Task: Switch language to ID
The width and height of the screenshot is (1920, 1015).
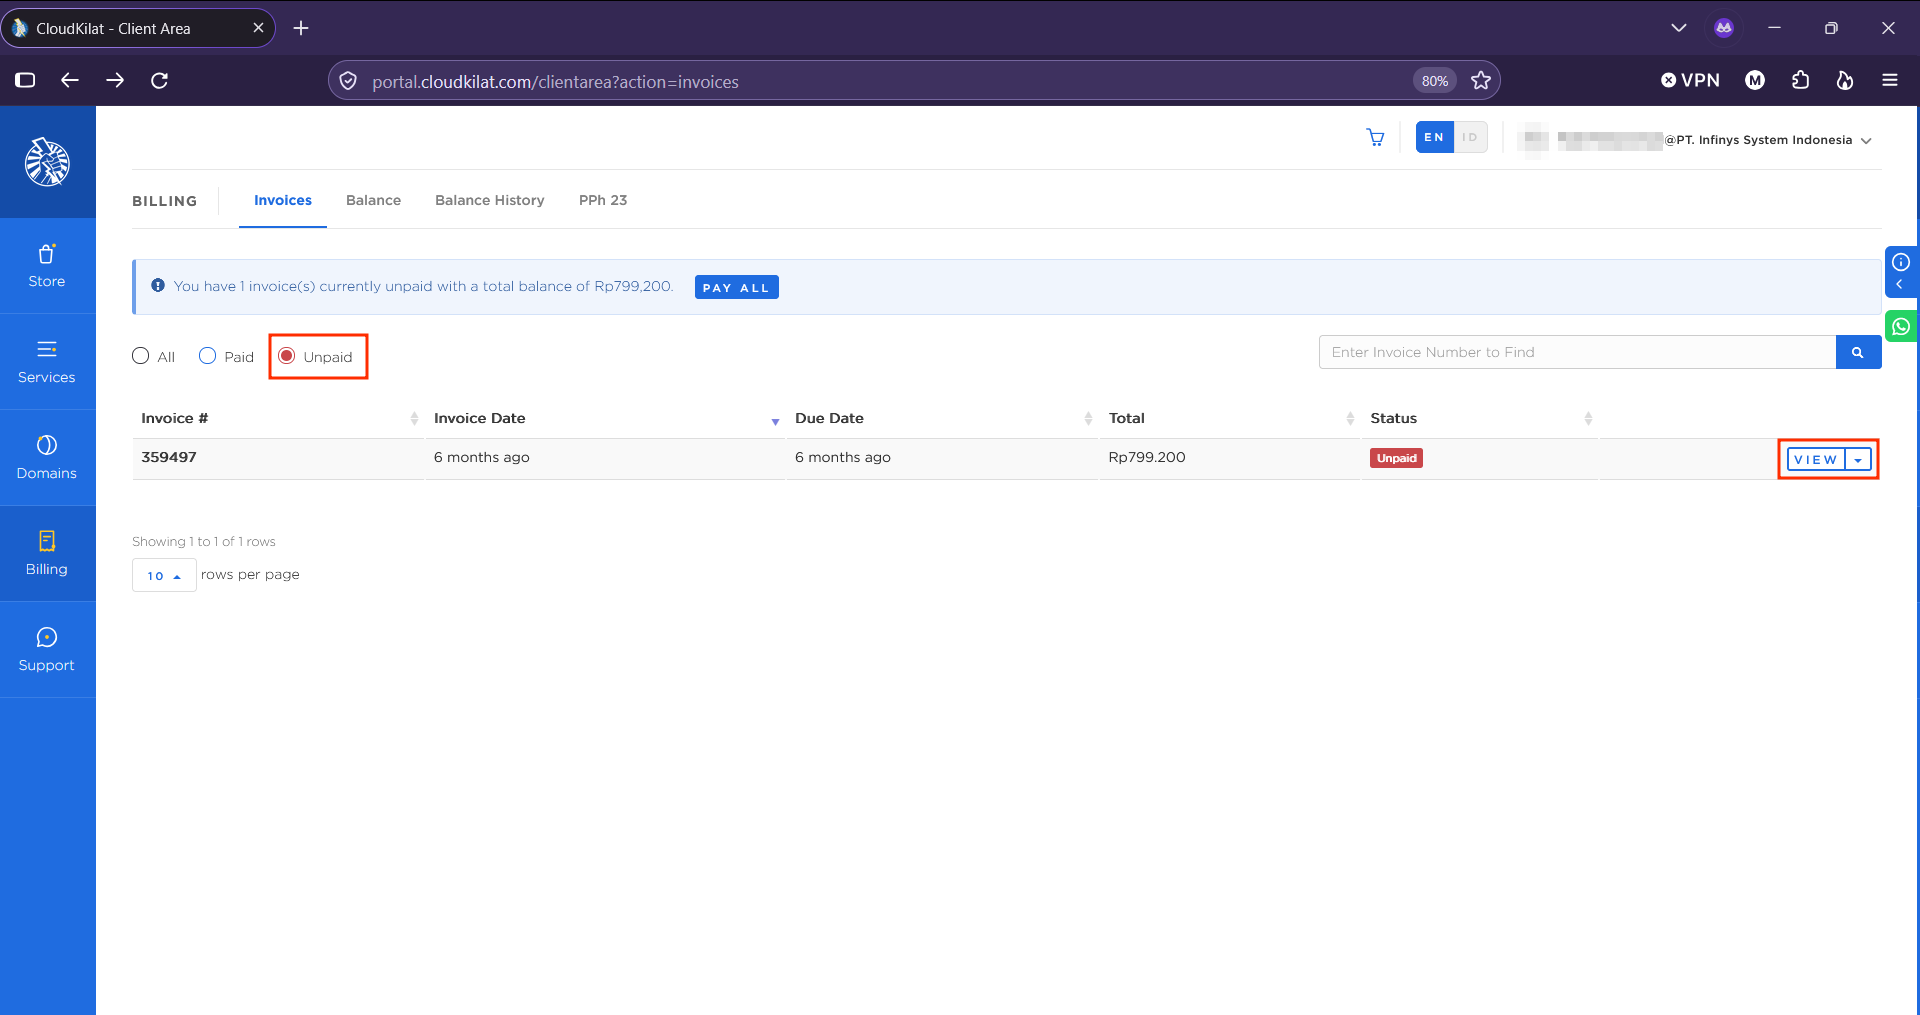Action: coord(1470,138)
